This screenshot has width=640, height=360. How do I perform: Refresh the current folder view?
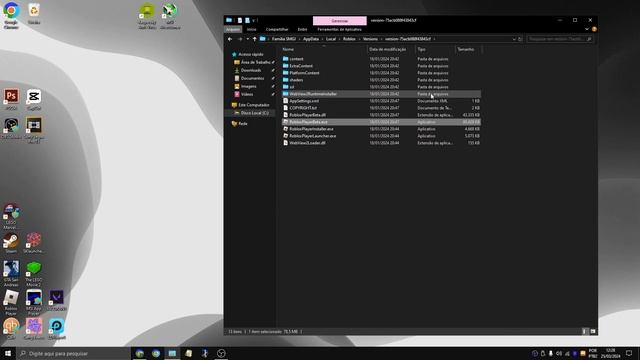coord(520,39)
